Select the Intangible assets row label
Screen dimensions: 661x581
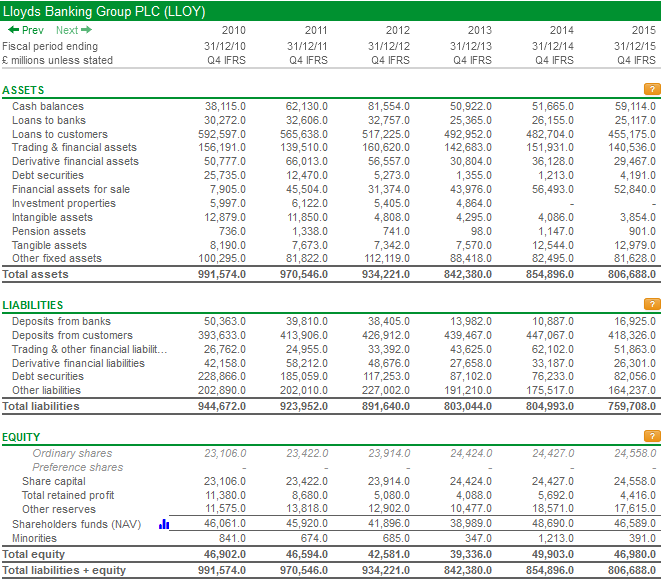coord(52,217)
